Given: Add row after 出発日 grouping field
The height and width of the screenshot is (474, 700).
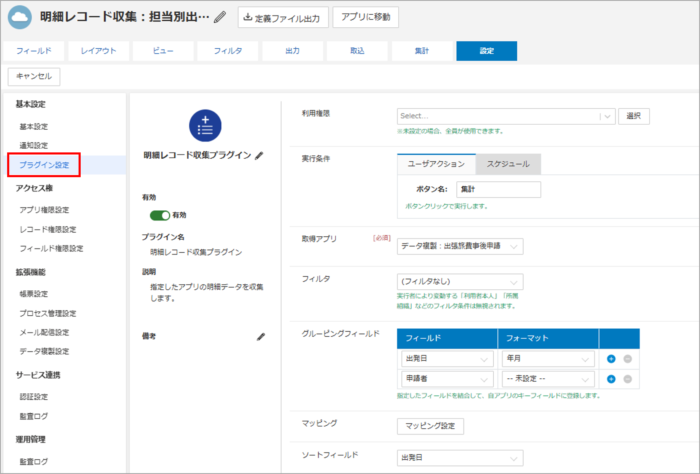Looking at the screenshot, I should click(x=611, y=359).
